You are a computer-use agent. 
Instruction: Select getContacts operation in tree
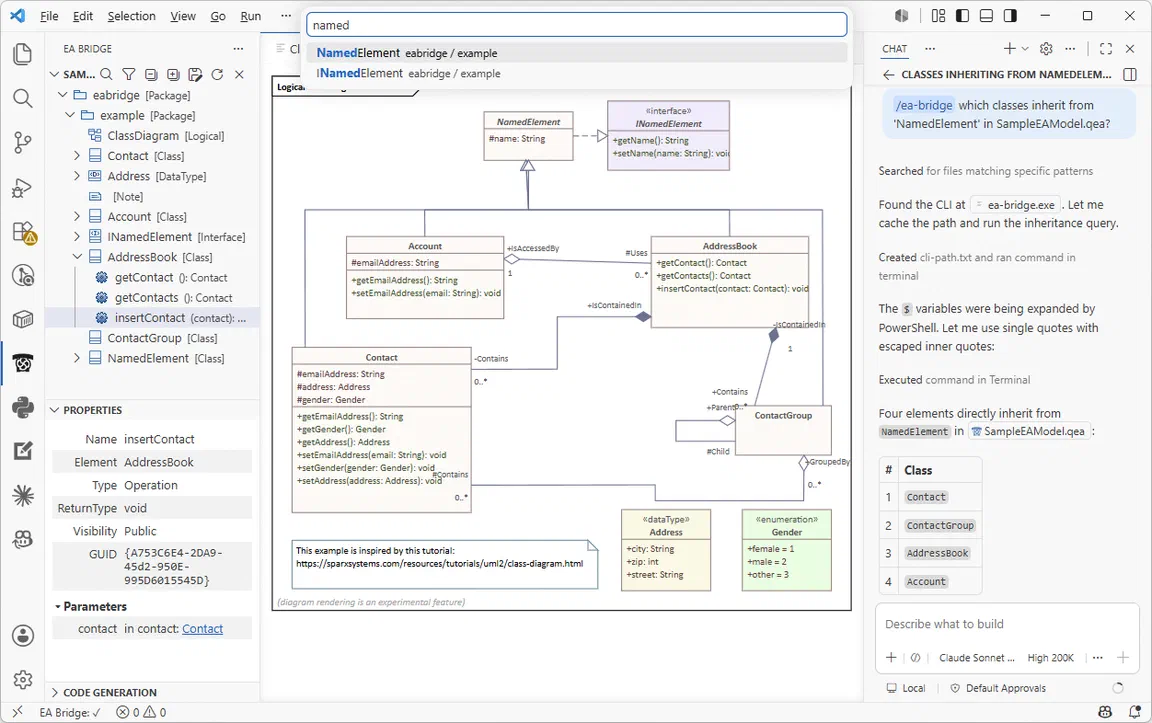(152, 298)
